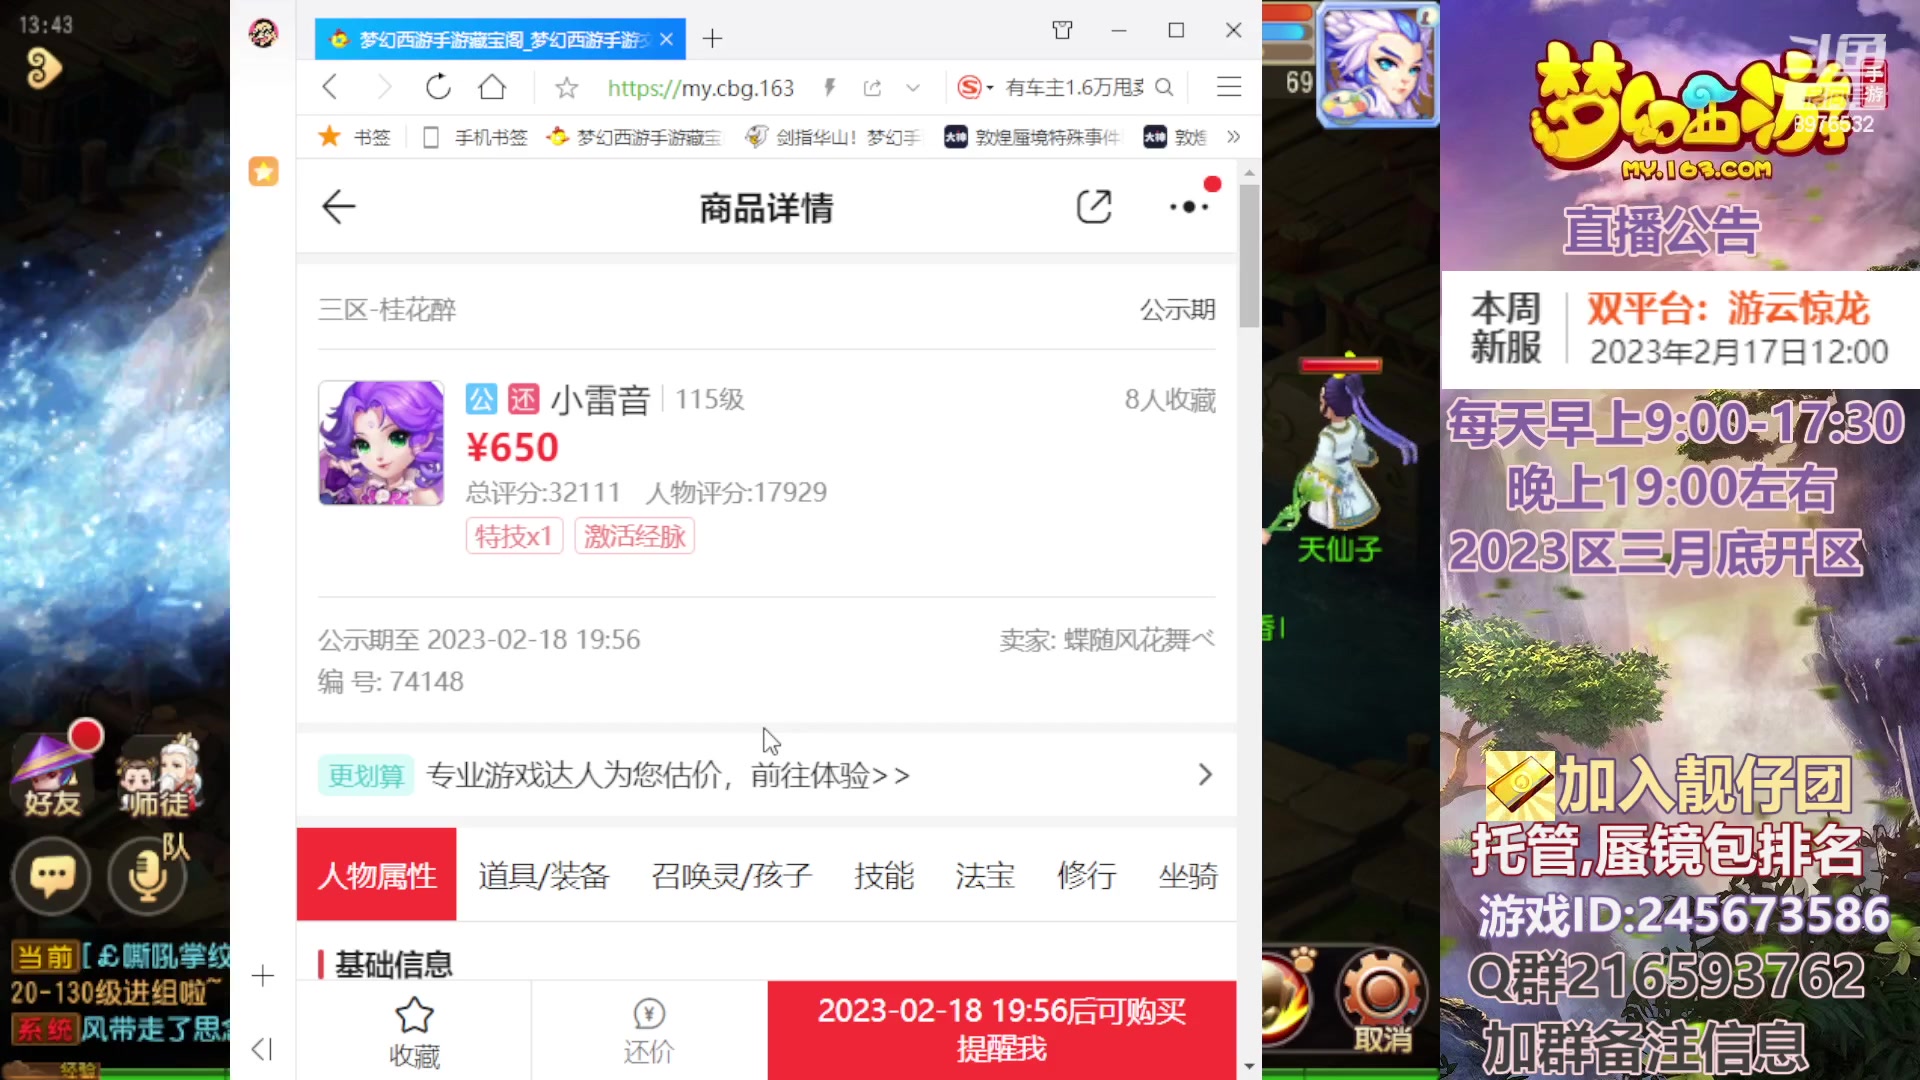1920x1080 pixels.
Task: Go forward with the browser forward arrow
Action: 384,88
